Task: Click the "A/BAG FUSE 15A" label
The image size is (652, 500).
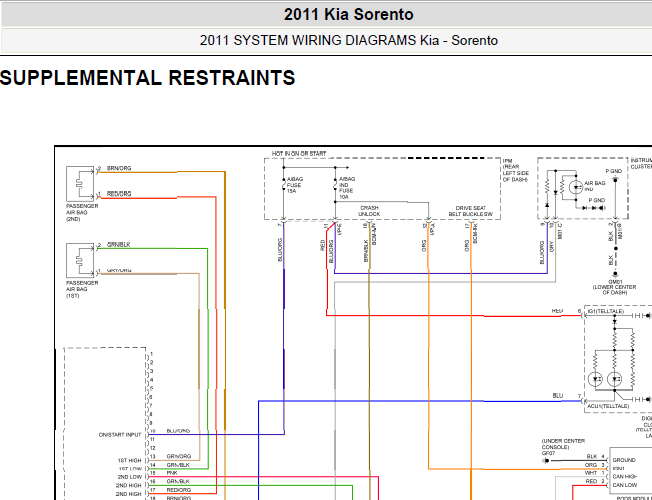Action: (x=294, y=185)
